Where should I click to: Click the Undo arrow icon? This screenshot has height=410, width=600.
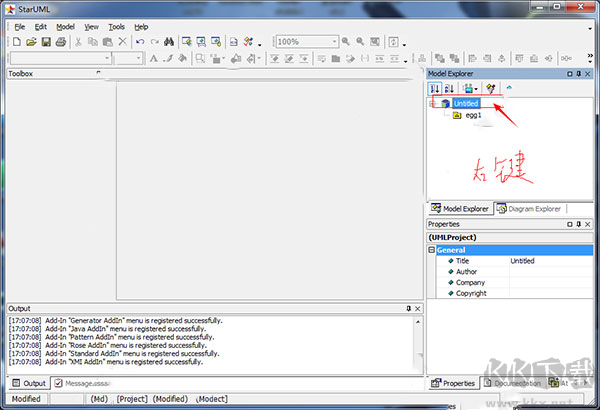[x=140, y=42]
